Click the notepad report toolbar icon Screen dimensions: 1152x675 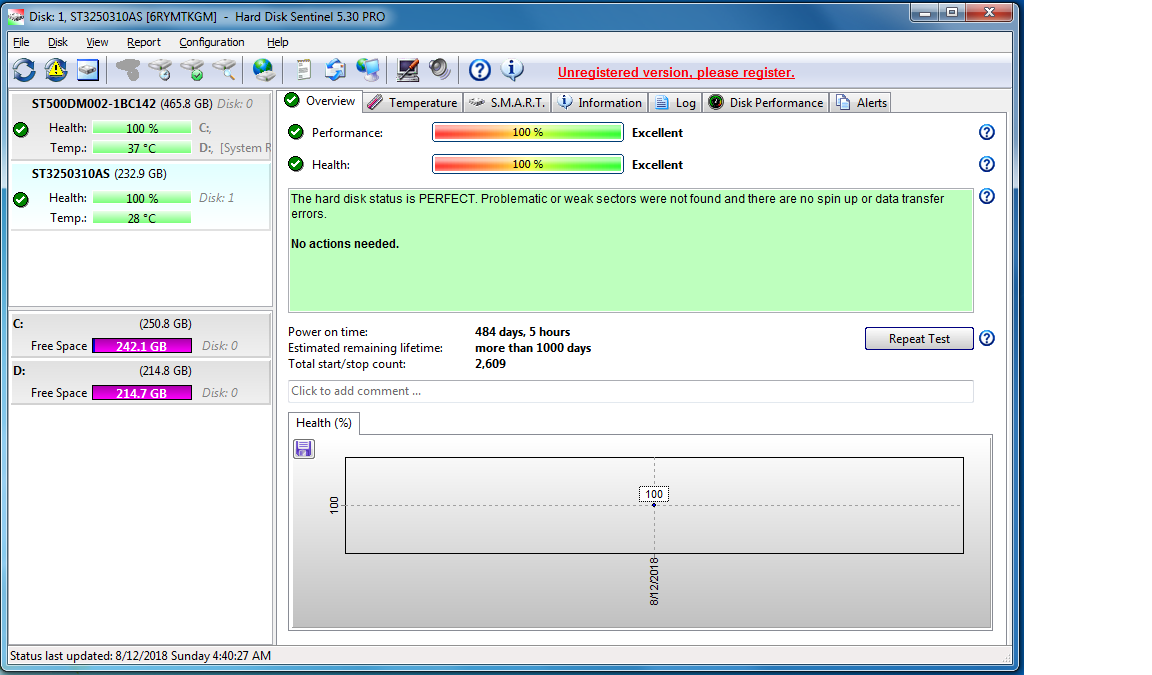coord(303,71)
